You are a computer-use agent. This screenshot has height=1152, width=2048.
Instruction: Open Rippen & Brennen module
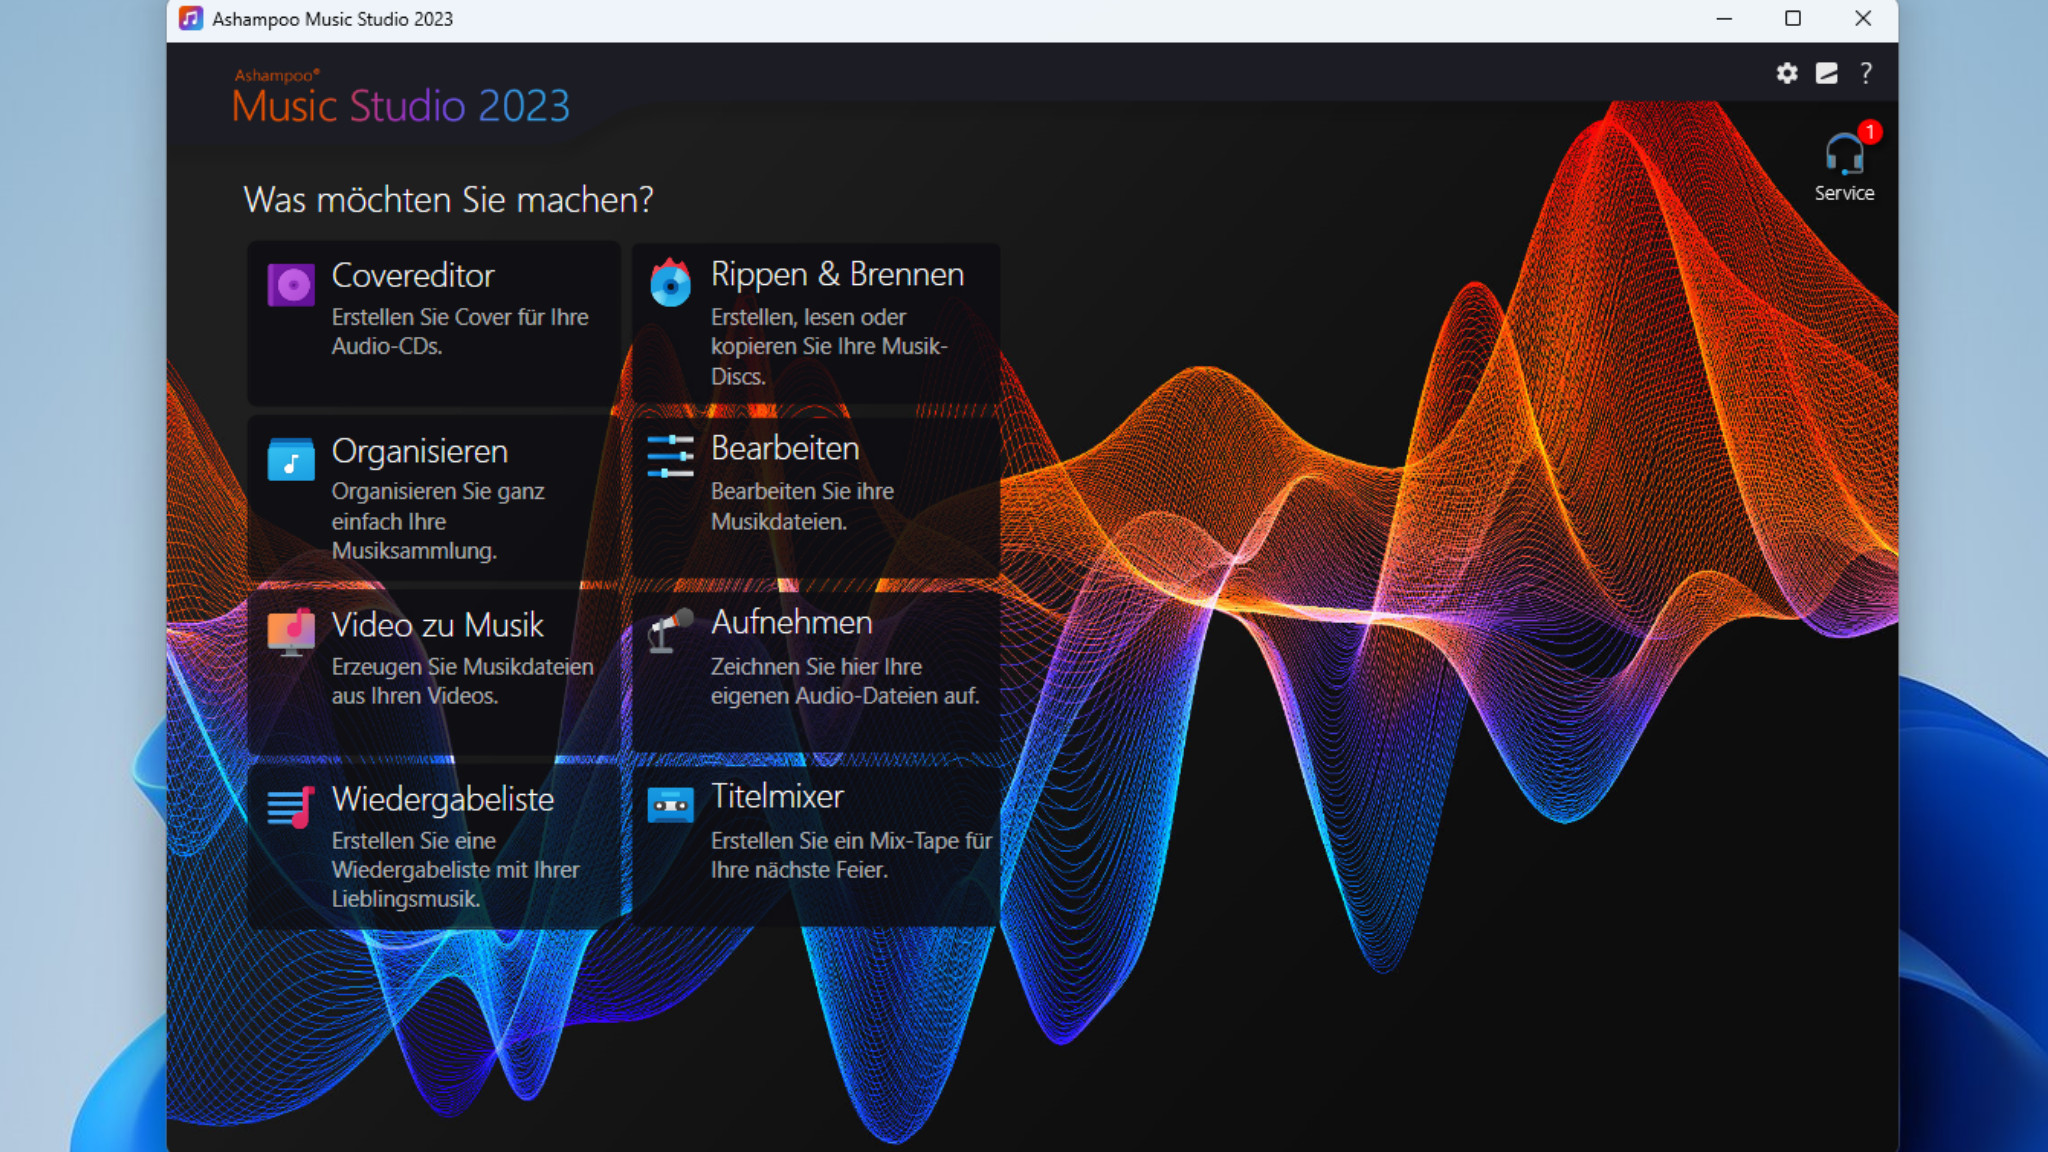coord(837,274)
